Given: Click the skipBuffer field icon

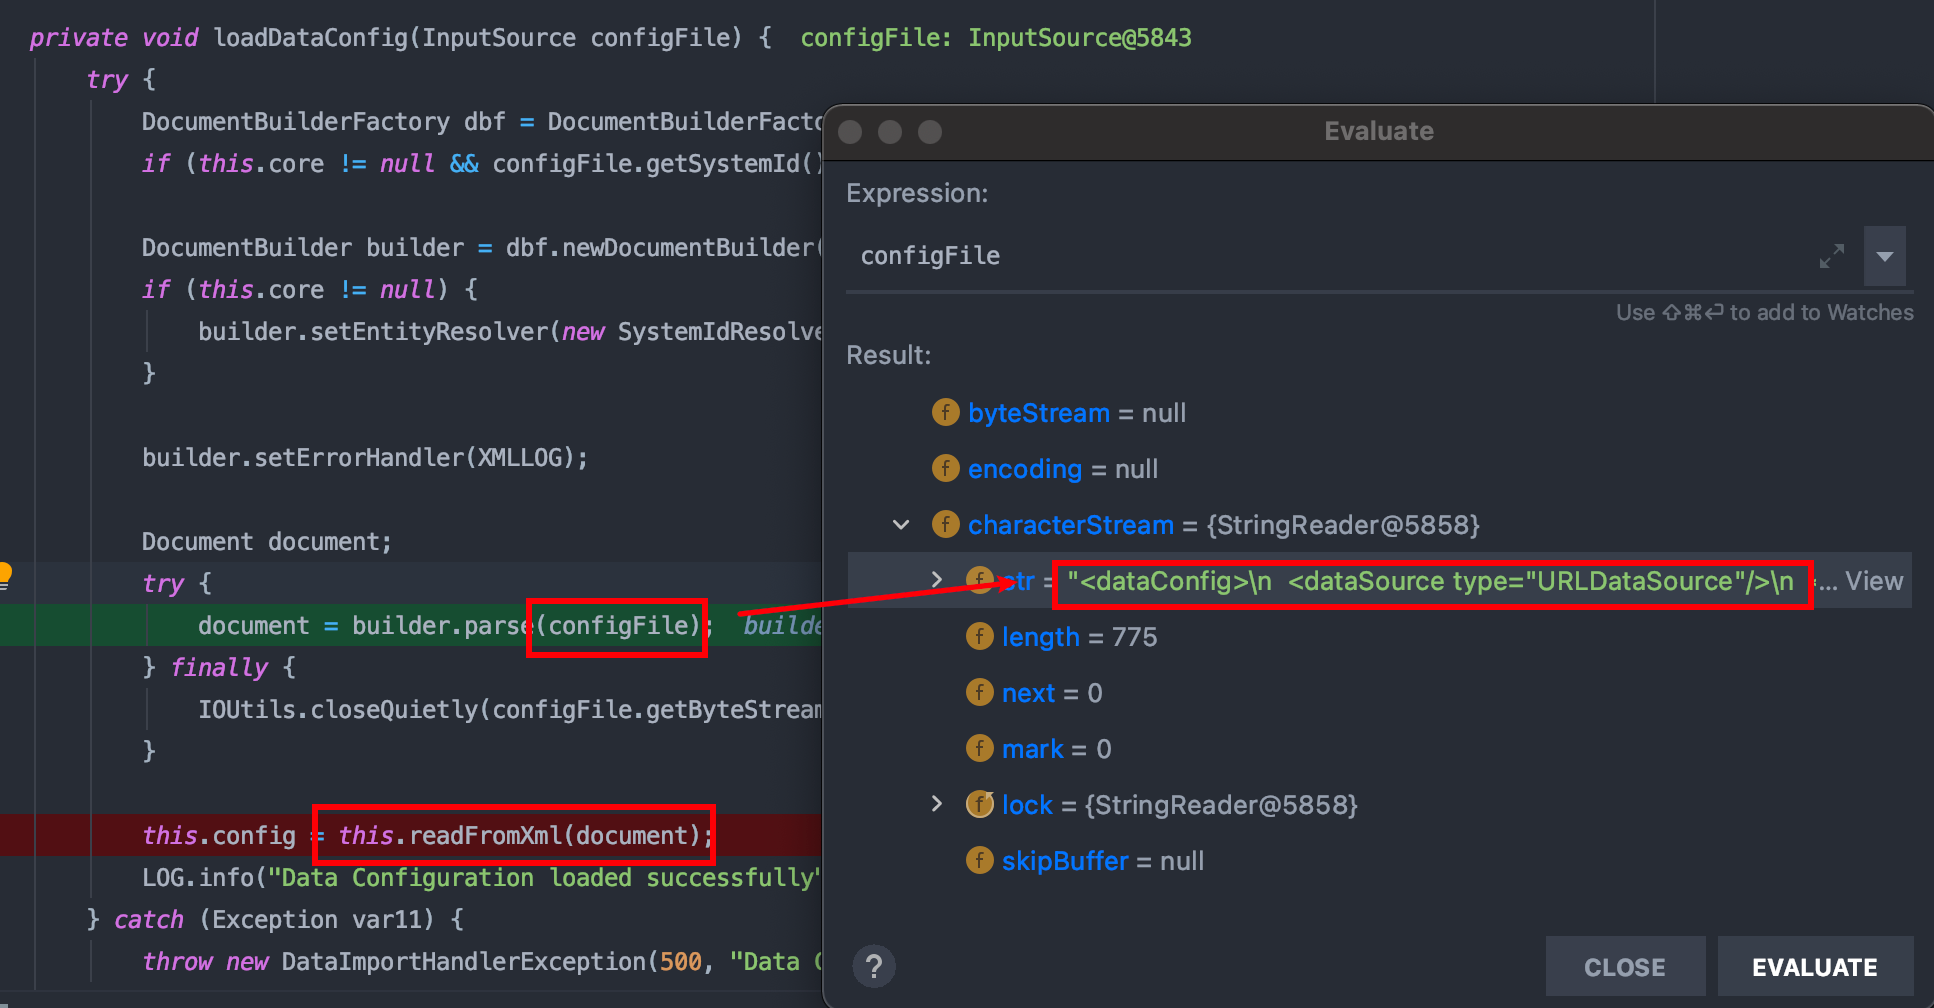Looking at the screenshot, I should point(979,860).
